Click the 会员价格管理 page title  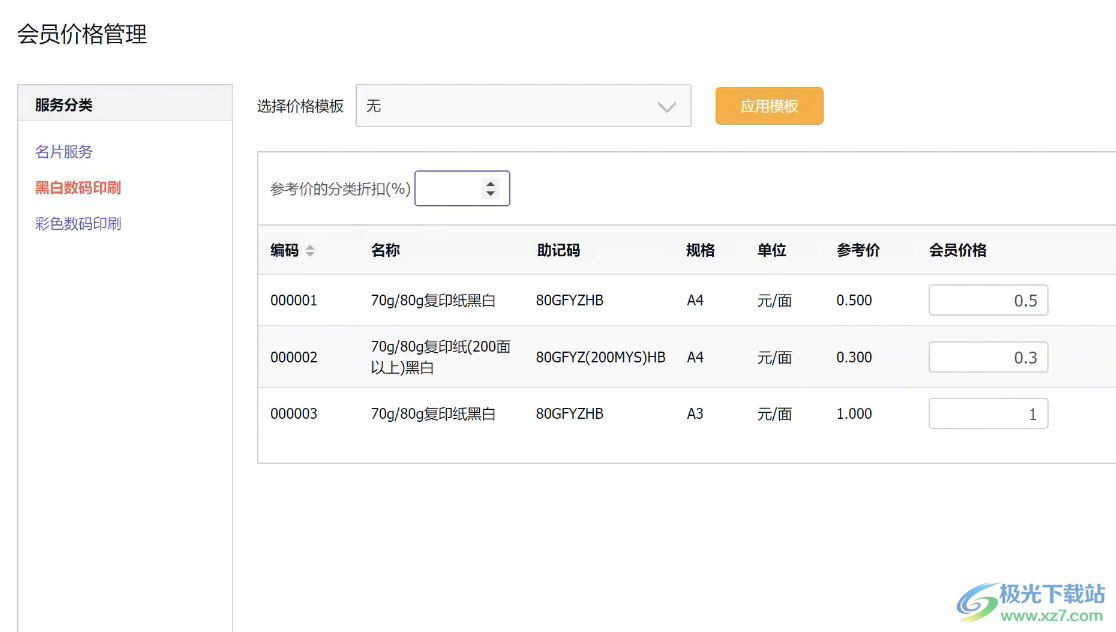coord(82,34)
